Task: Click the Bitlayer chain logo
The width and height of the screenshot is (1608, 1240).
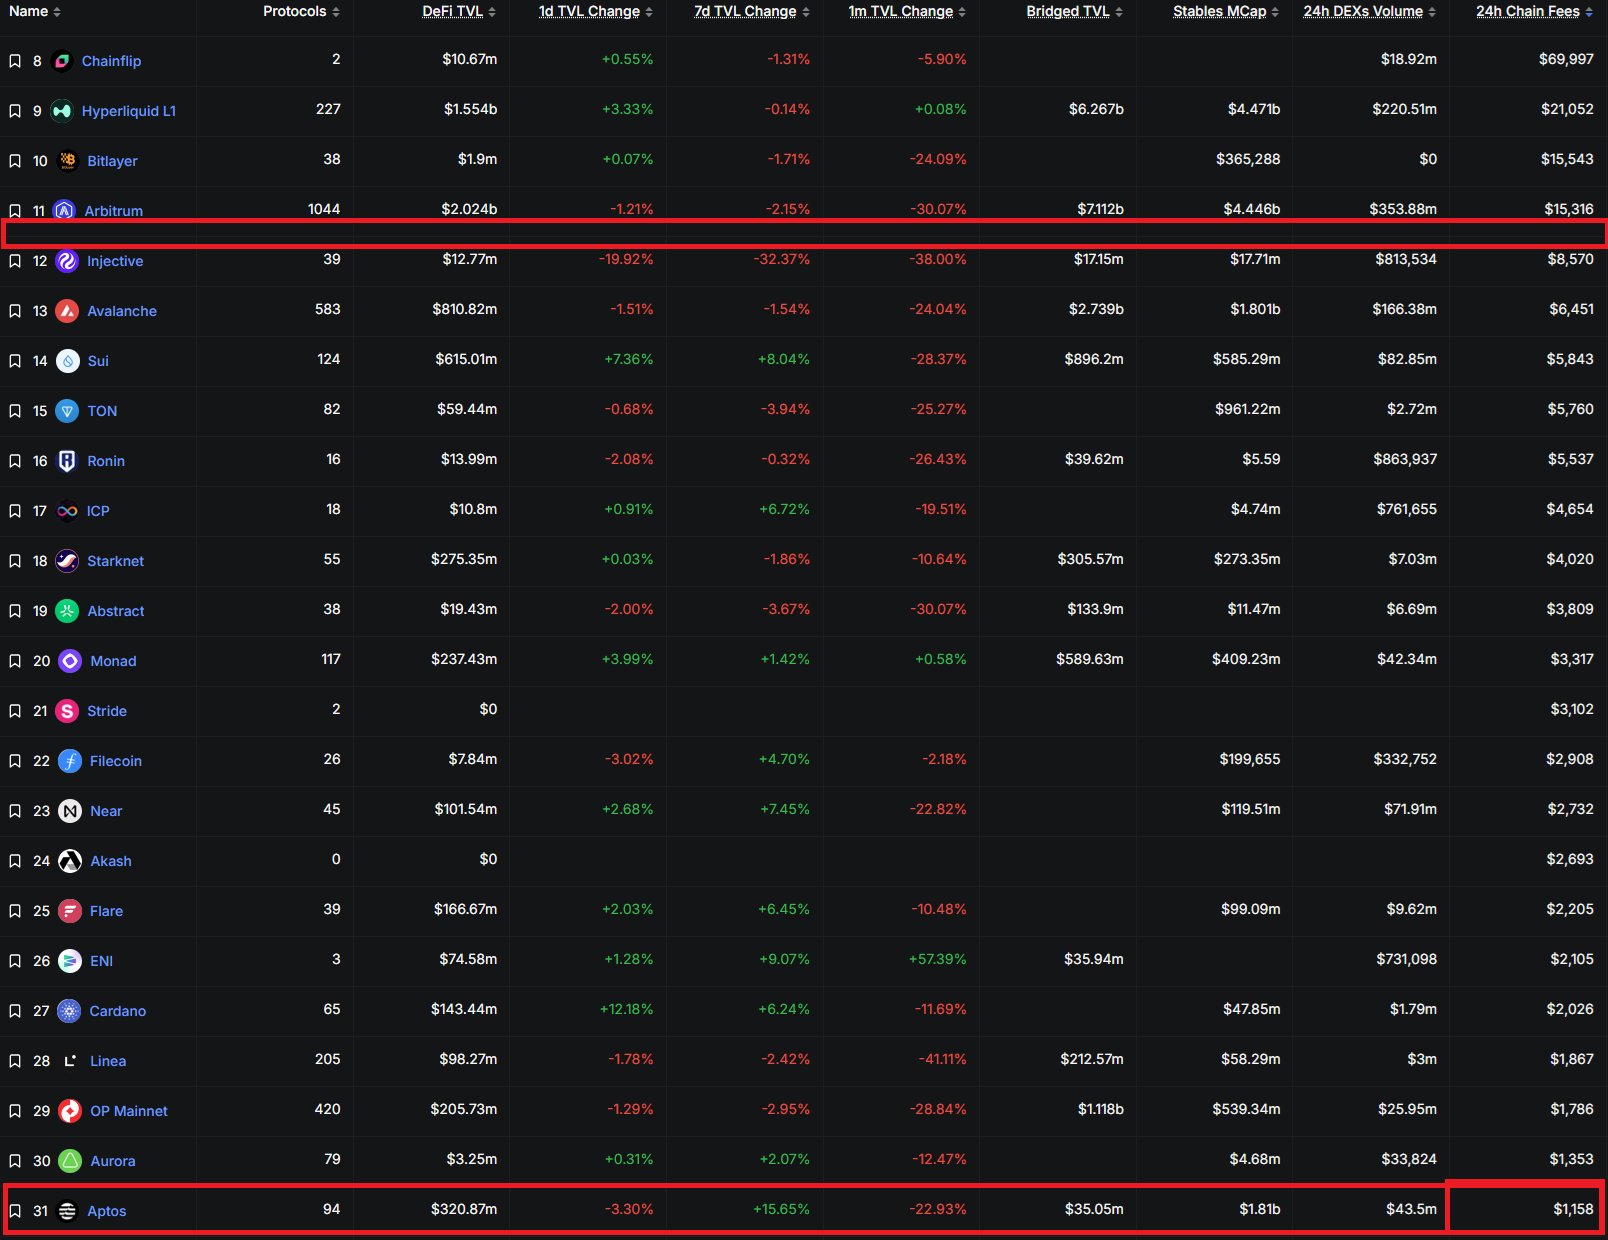Action: (68, 161)
